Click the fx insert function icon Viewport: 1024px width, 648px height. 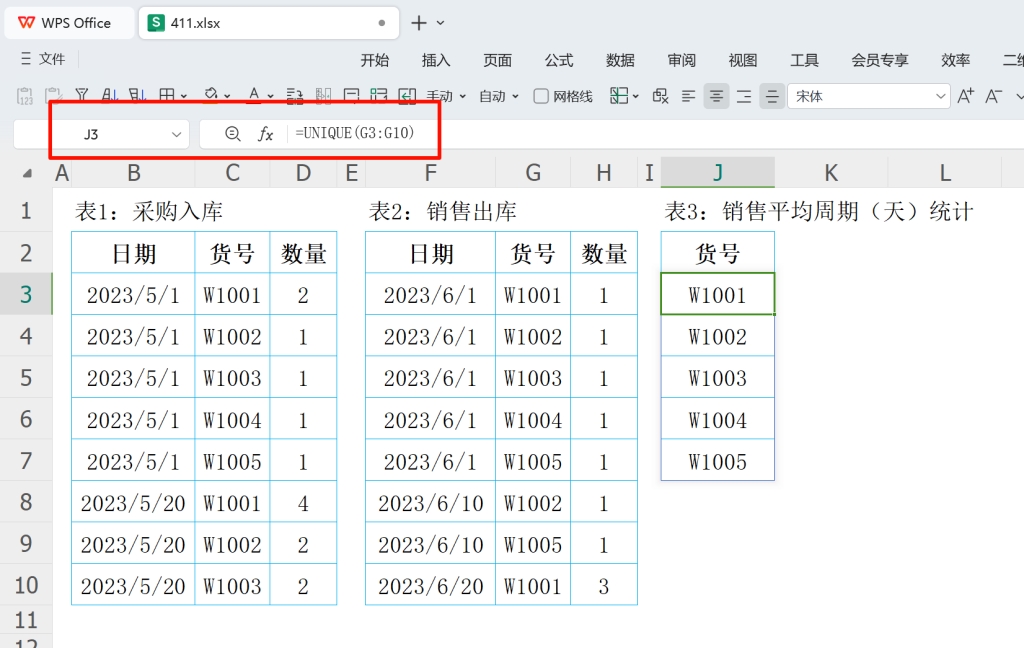click(265, 134)
